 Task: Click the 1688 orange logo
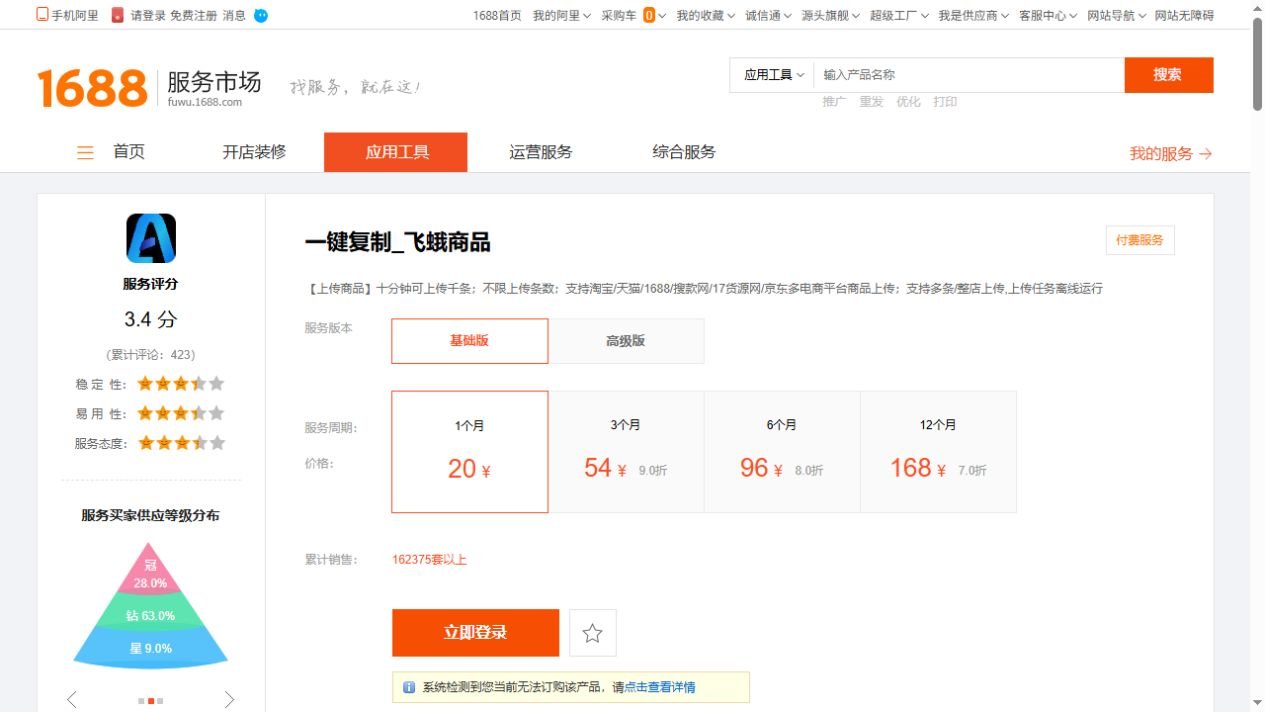tap(92, 88)
